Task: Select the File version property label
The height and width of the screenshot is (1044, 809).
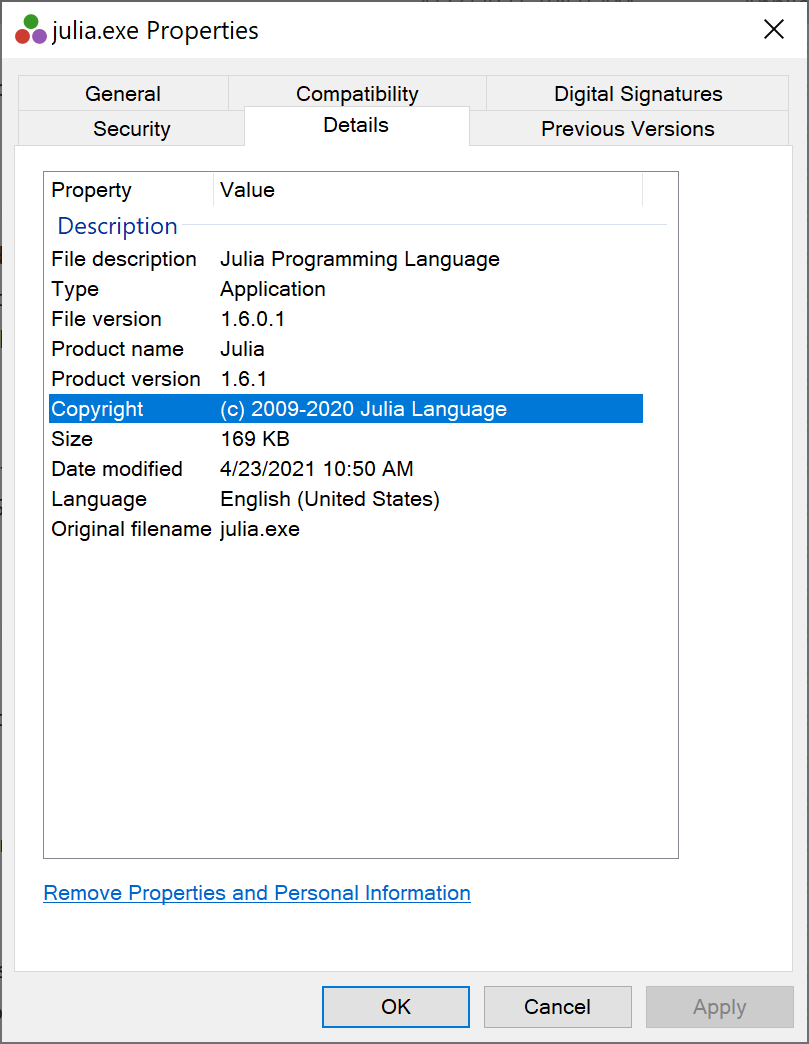Action: pyautogui.click(x=107, y=319)
